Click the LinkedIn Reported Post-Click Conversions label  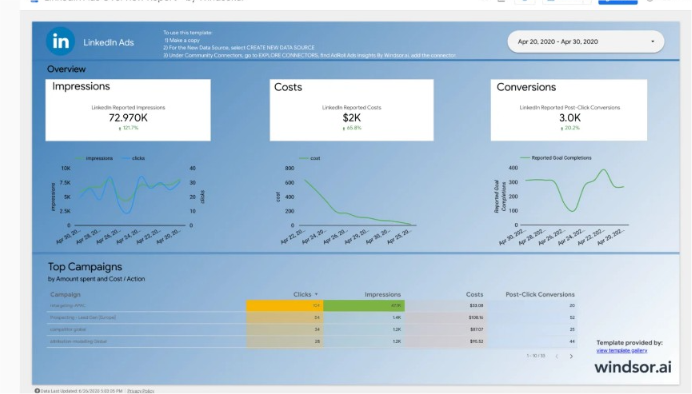tap(570, 108)
